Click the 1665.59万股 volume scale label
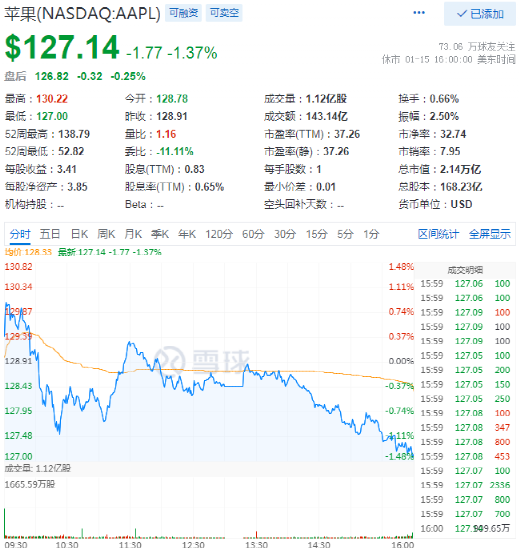The image size is (520, 554). (x=30, y=484)
